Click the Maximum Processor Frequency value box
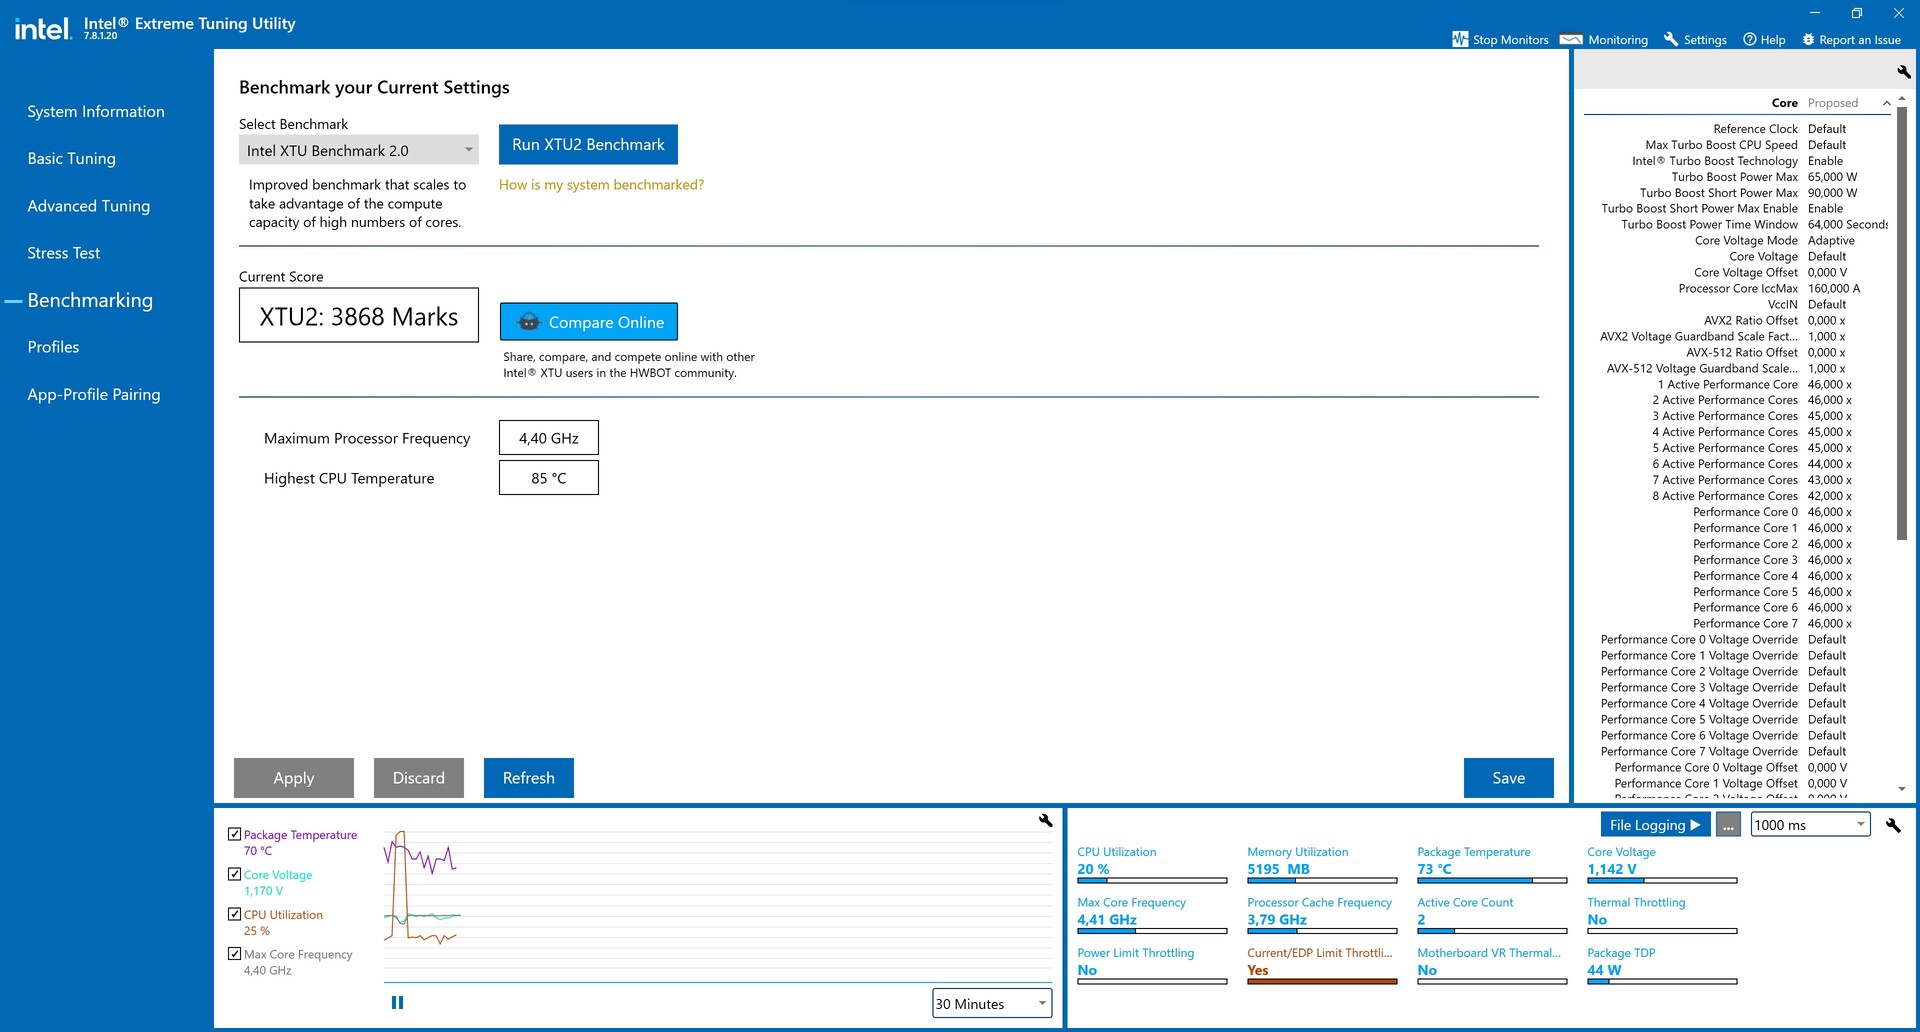 [549, 438]
